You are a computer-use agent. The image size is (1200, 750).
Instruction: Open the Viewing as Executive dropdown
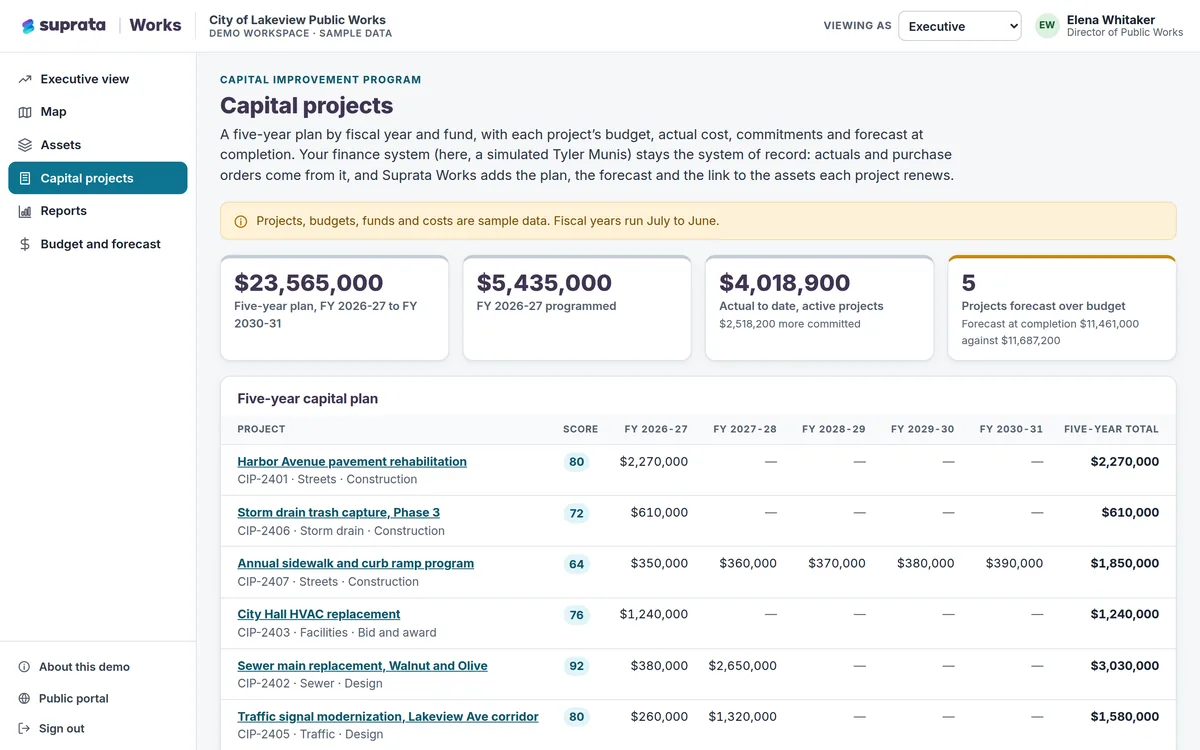point(959,26)
